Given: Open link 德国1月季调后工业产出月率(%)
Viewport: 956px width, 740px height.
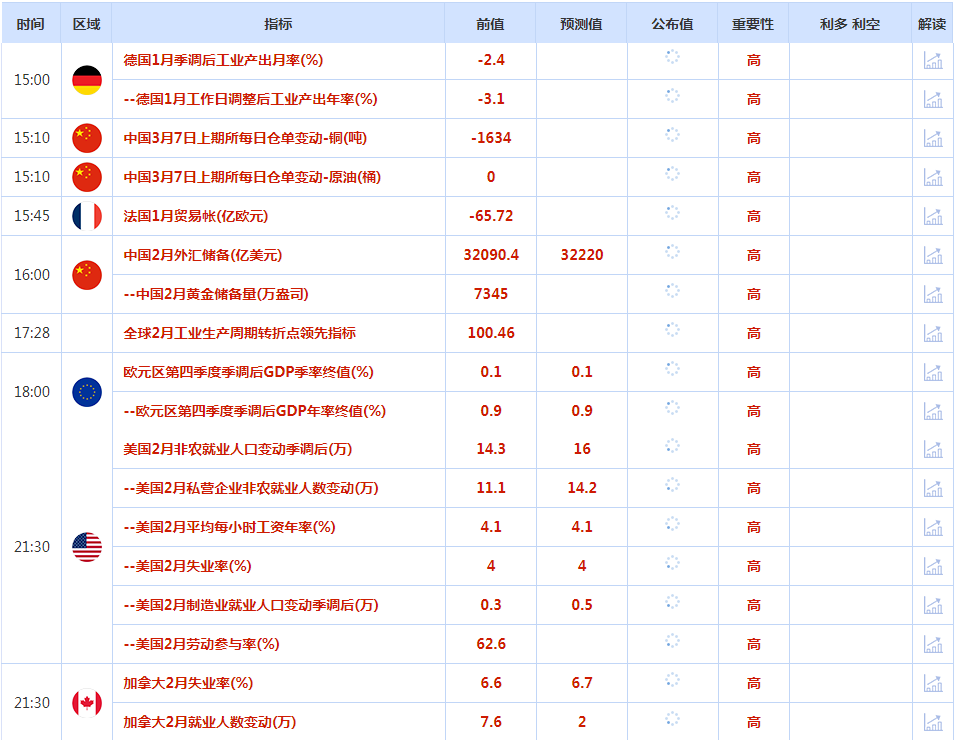Looking at the screenshot, I should tap(223, 60).
